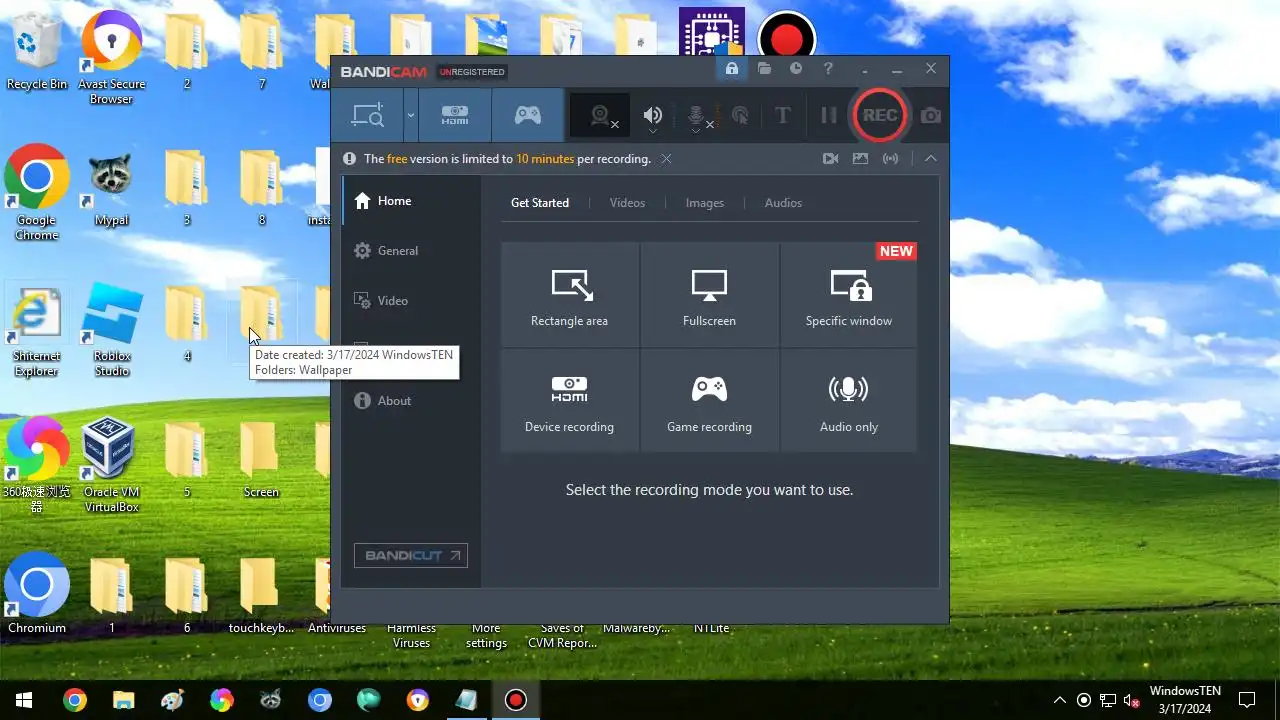Viewport: 1280px width, 720px height.
Task: Click video camera icon in notice bar
Action: point(830,159)
